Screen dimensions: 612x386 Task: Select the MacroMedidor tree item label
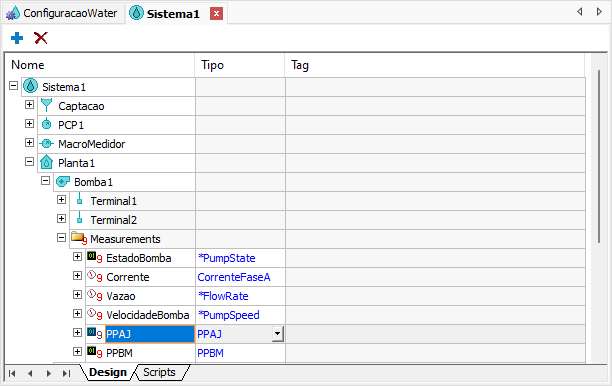point(92,144)
